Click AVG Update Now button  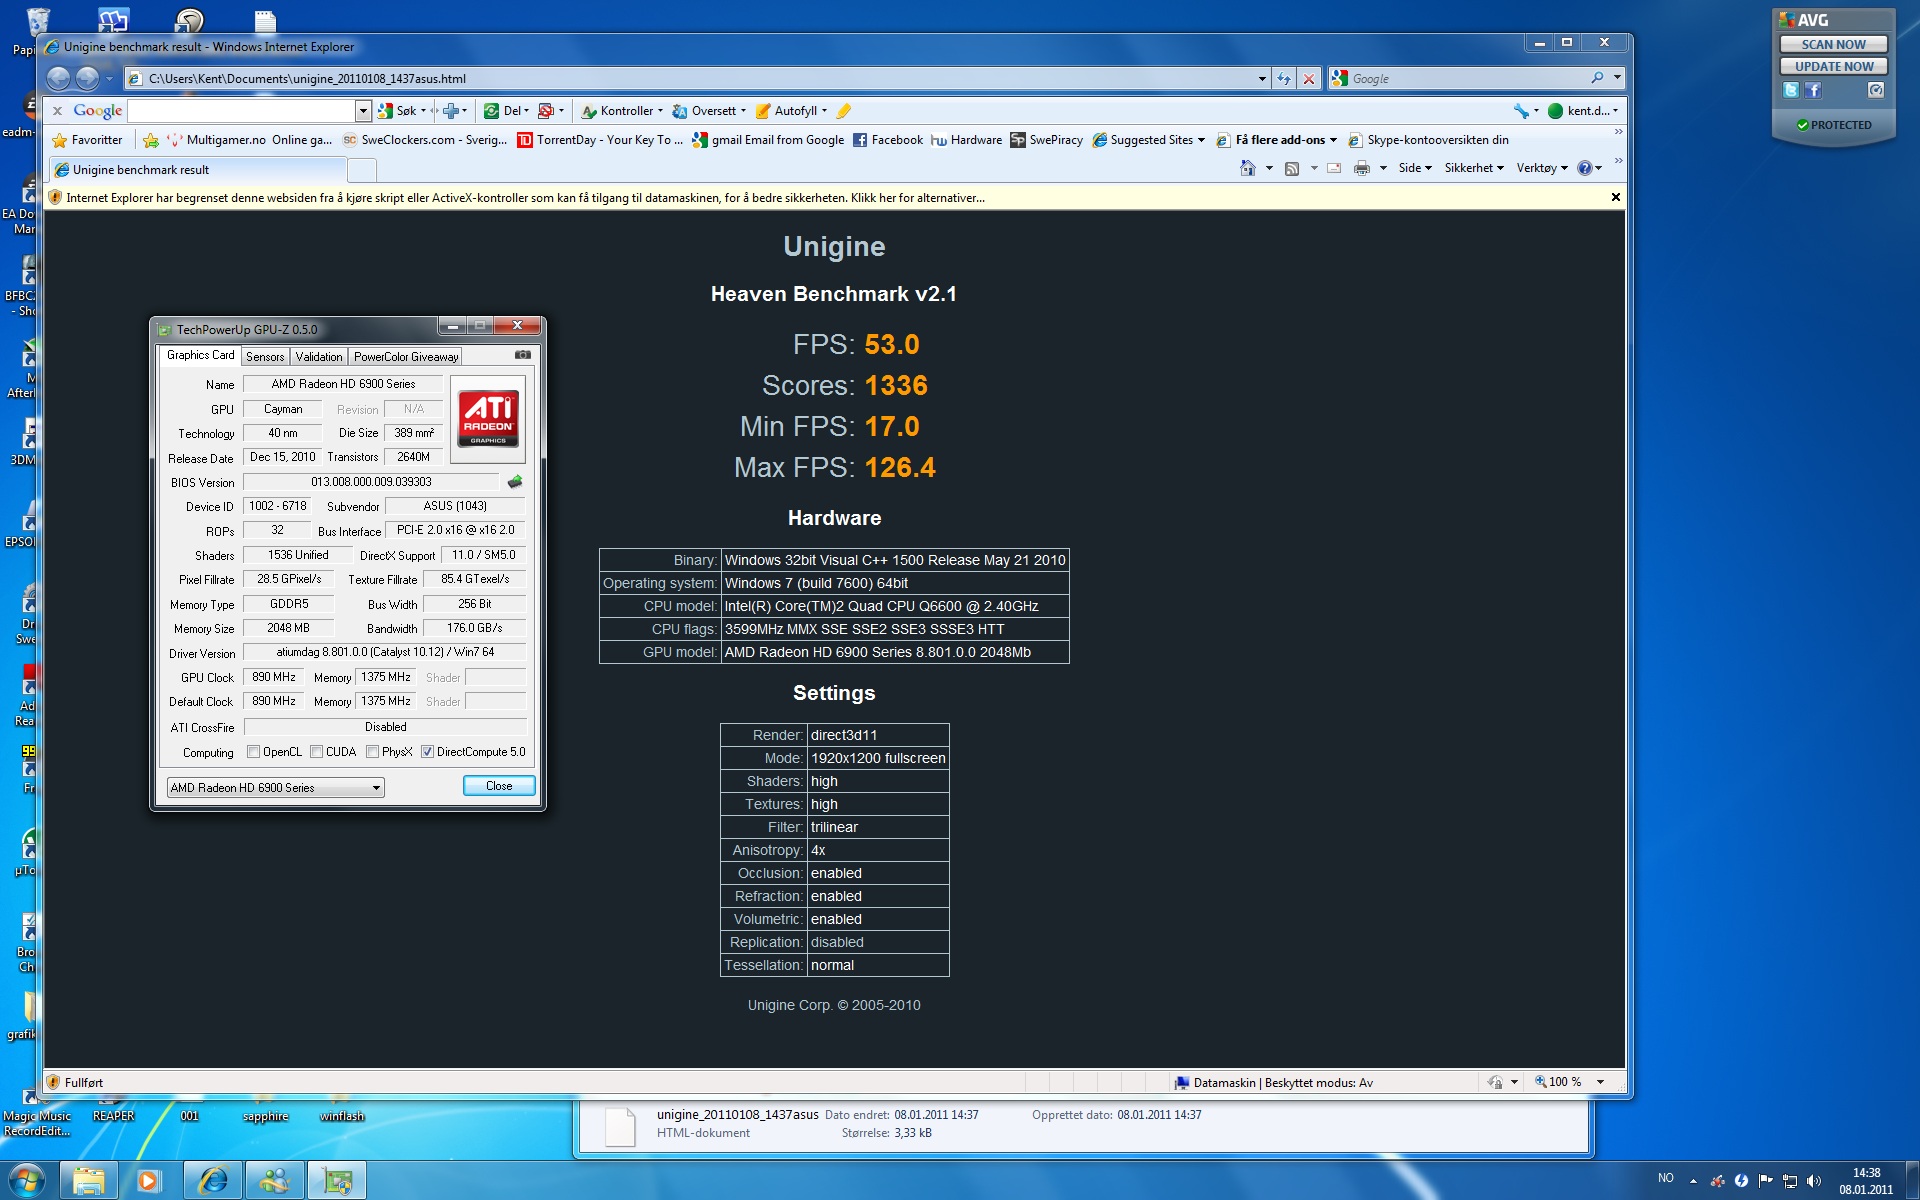point(1833,66)
